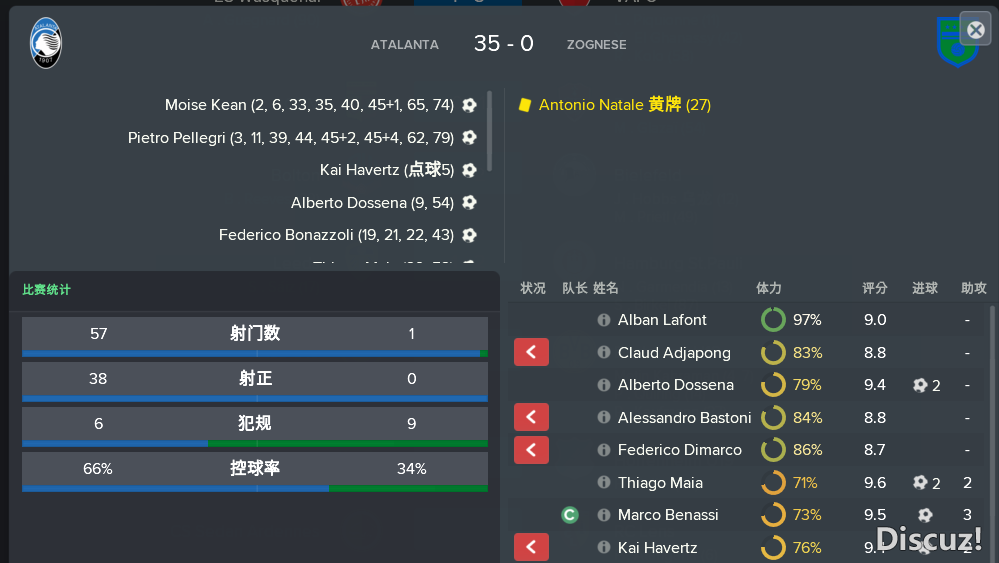
Task: Click the red substitution arrow for Federico Dimarco
Action: 531,450
